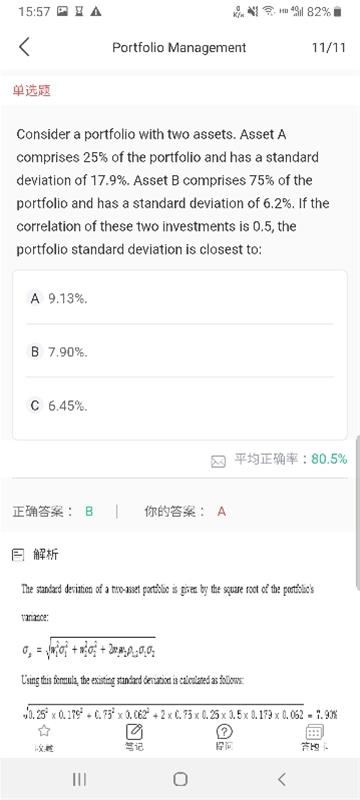
Task: Tap the 解析 document icon
Action: point(18,554)
